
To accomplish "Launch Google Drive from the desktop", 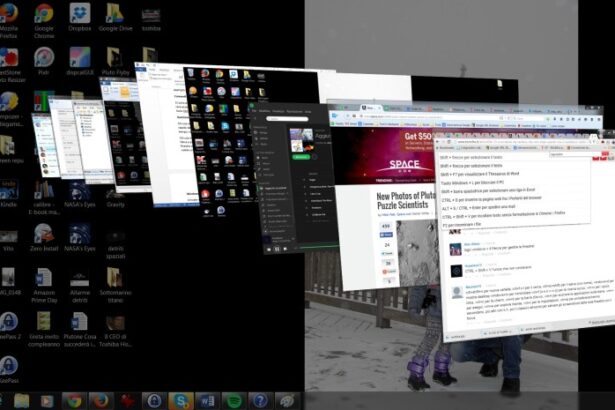I will 115,14.
